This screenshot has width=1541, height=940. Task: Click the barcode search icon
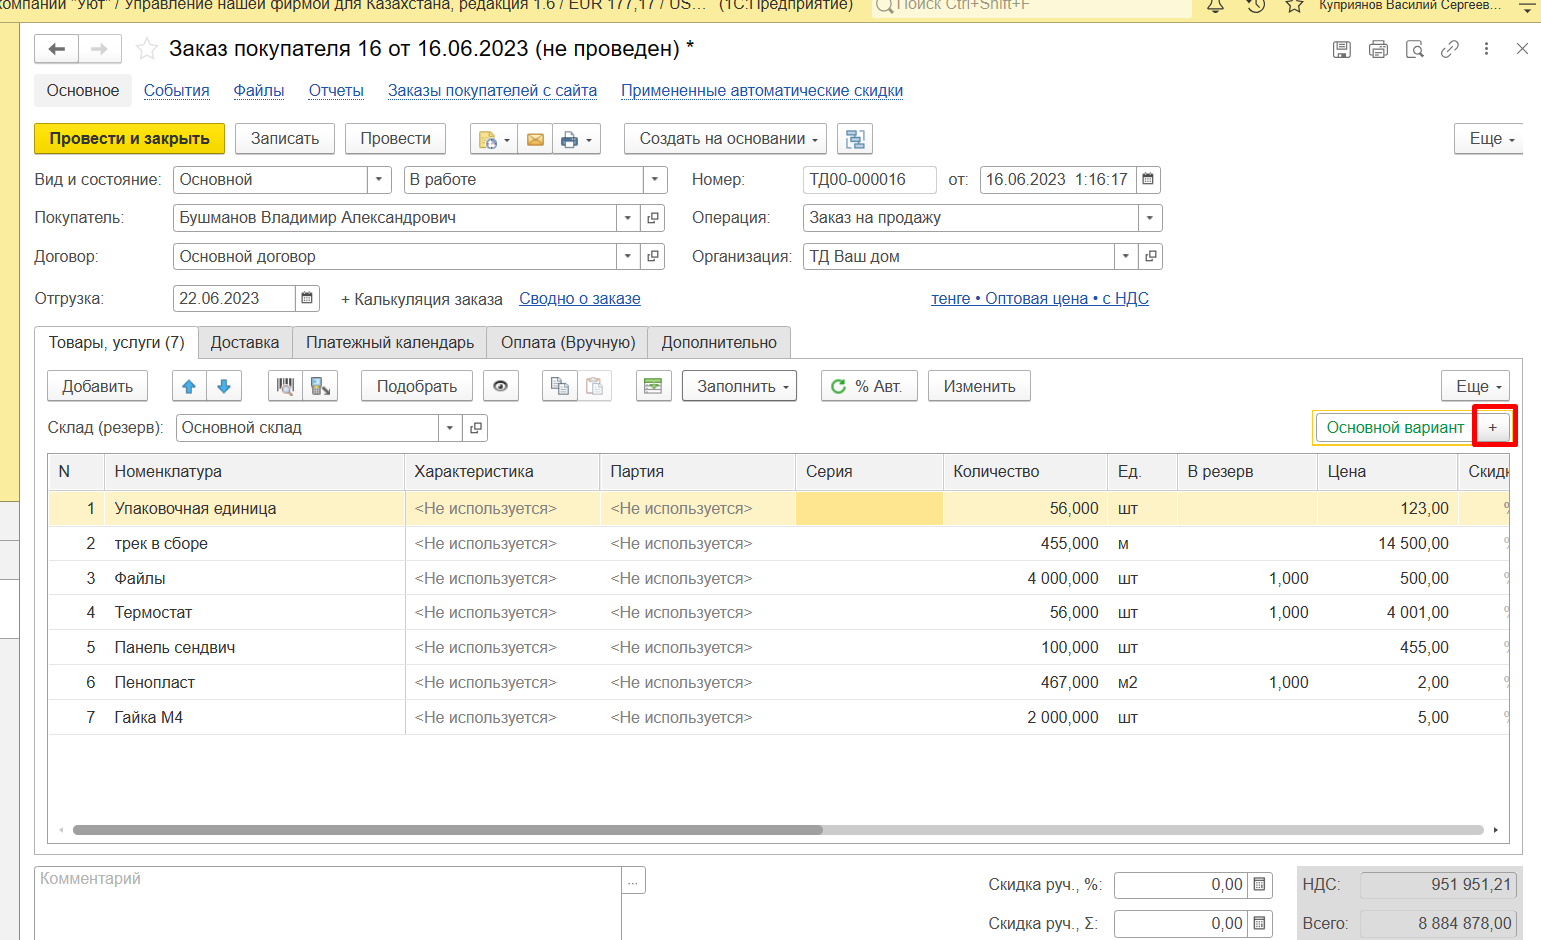pos(286,386)
